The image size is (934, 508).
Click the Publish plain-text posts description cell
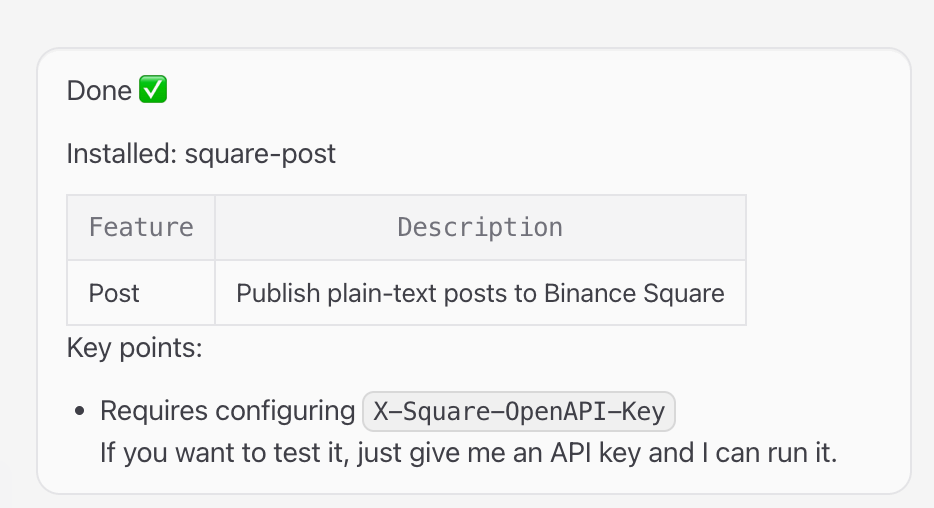coord(480,294)
